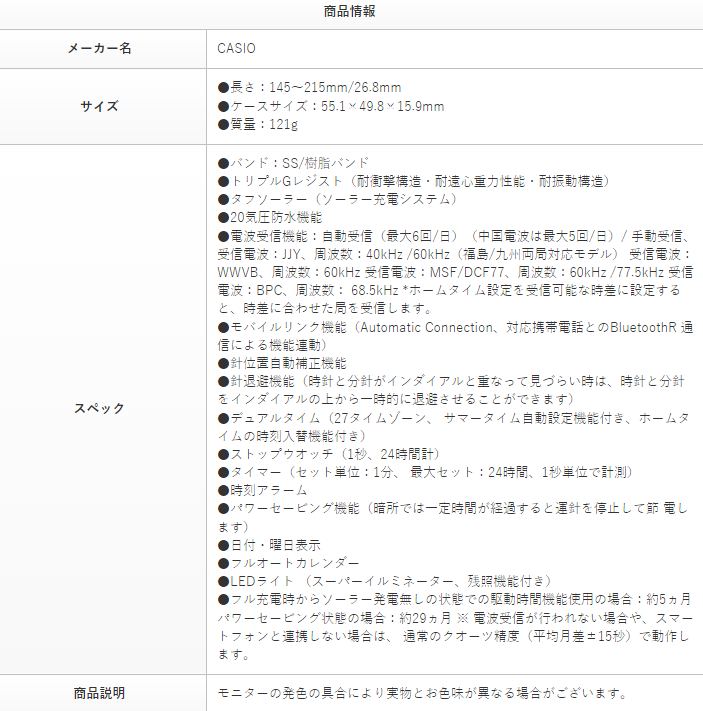Click the 商品情報 table header

[351, 13]
